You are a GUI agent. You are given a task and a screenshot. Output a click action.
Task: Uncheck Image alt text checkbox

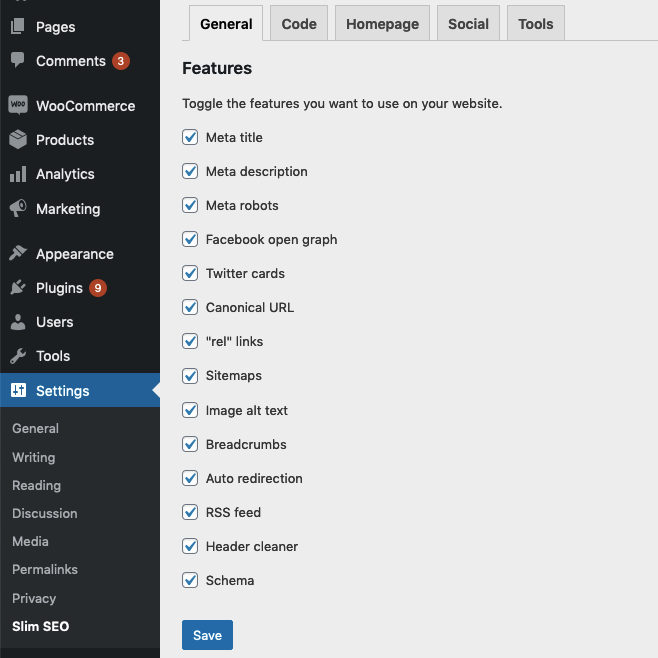tap(190, 410)
